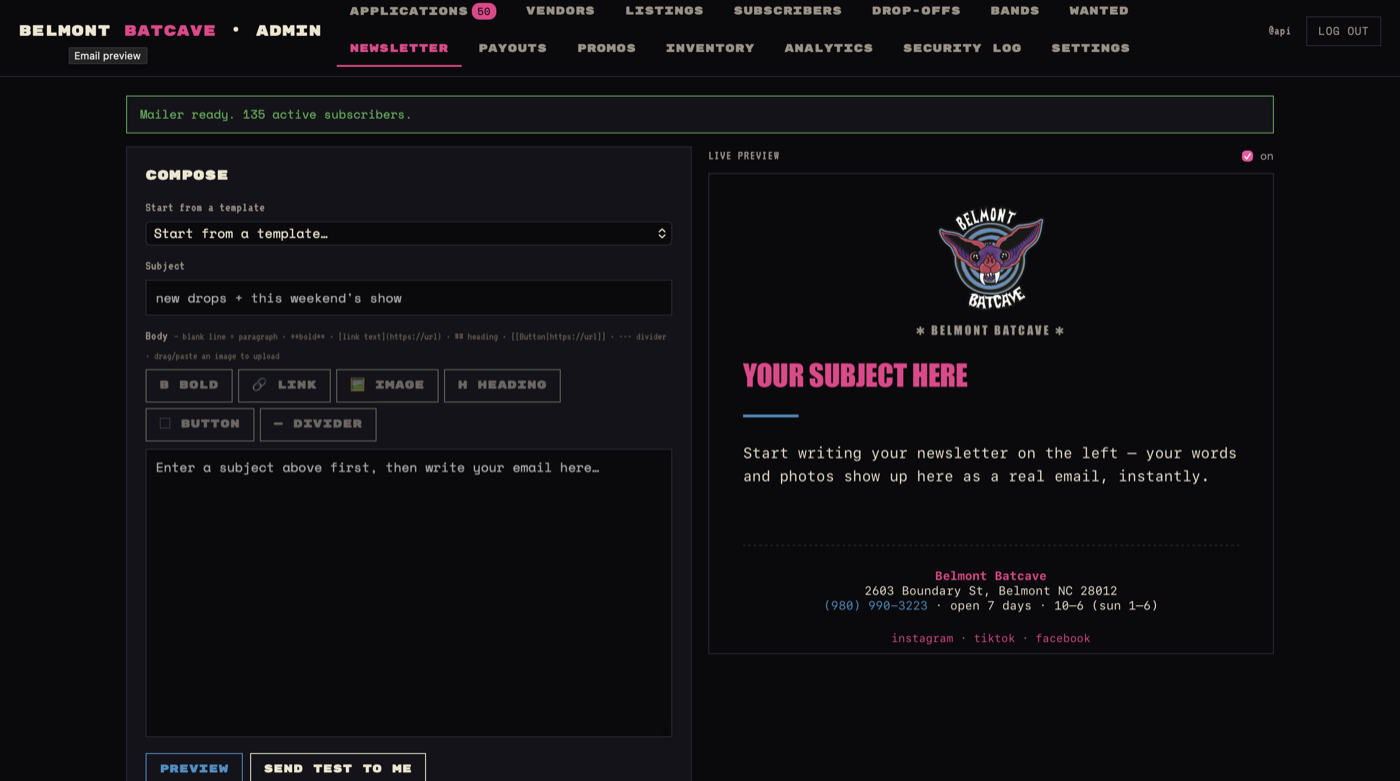Open the facebook link in preview footer
The width and height of the screenshot is (1400, 781).
click(x=1062, y=638)
